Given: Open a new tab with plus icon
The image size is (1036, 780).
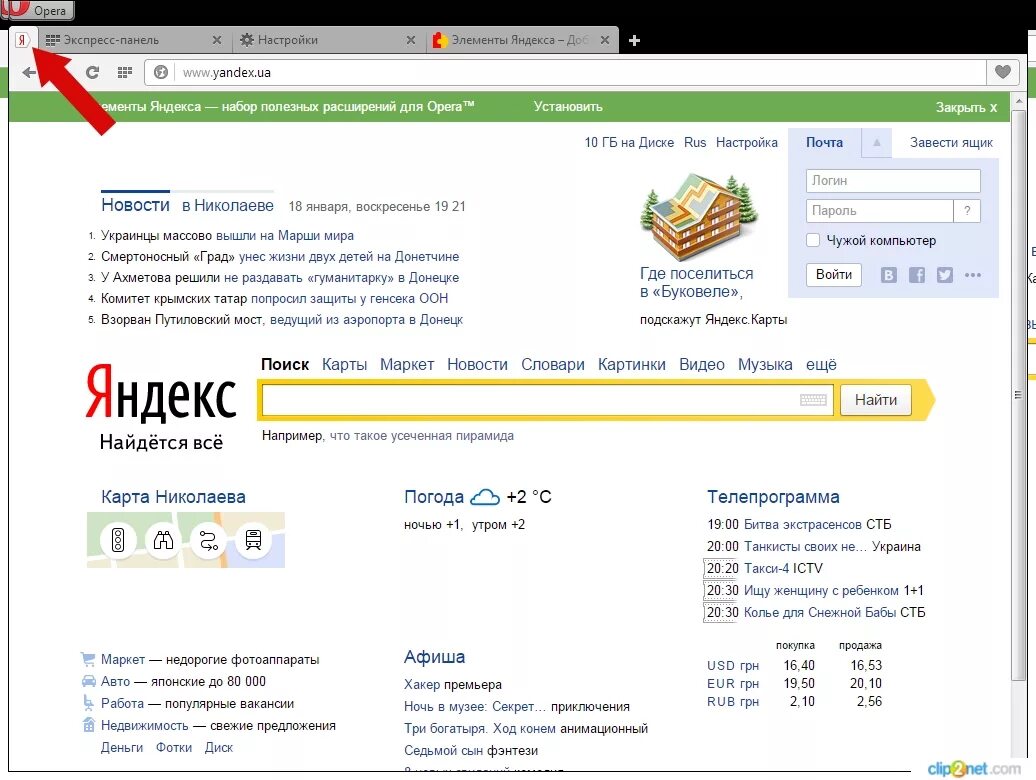Looking at the screenshot, I should point(634,41).
